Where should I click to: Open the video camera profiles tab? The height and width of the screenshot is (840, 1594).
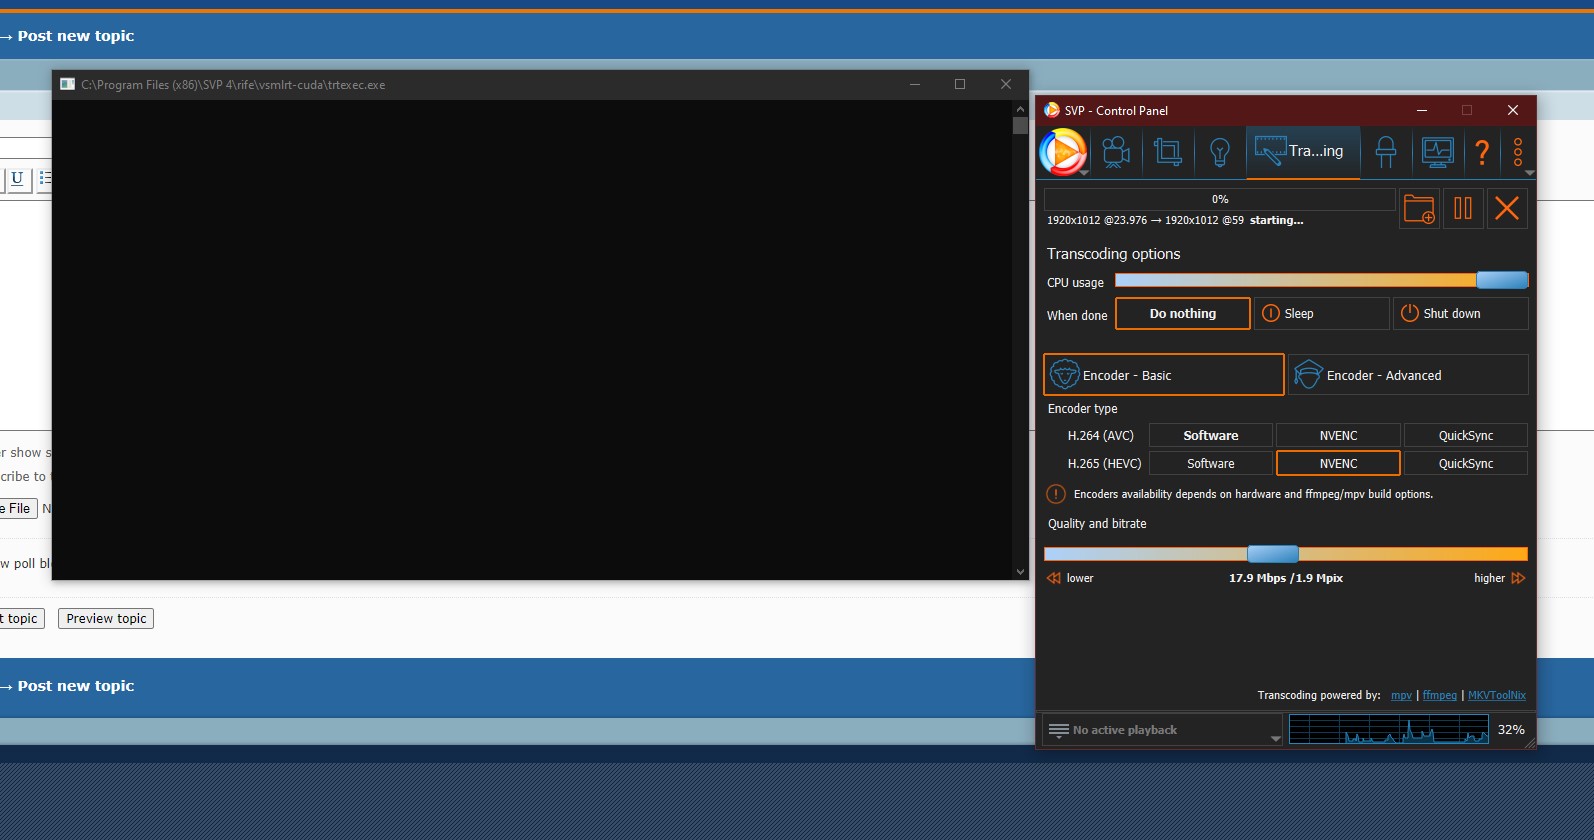pos(1115,152)
